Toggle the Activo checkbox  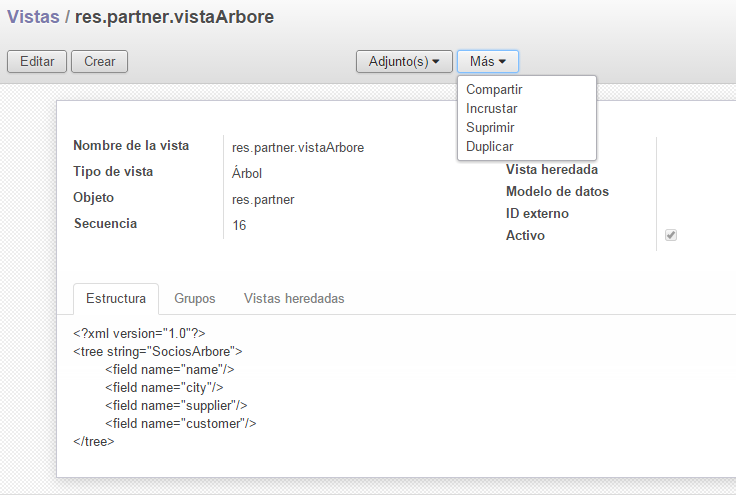pyautogui.click(x=671, y=235)
